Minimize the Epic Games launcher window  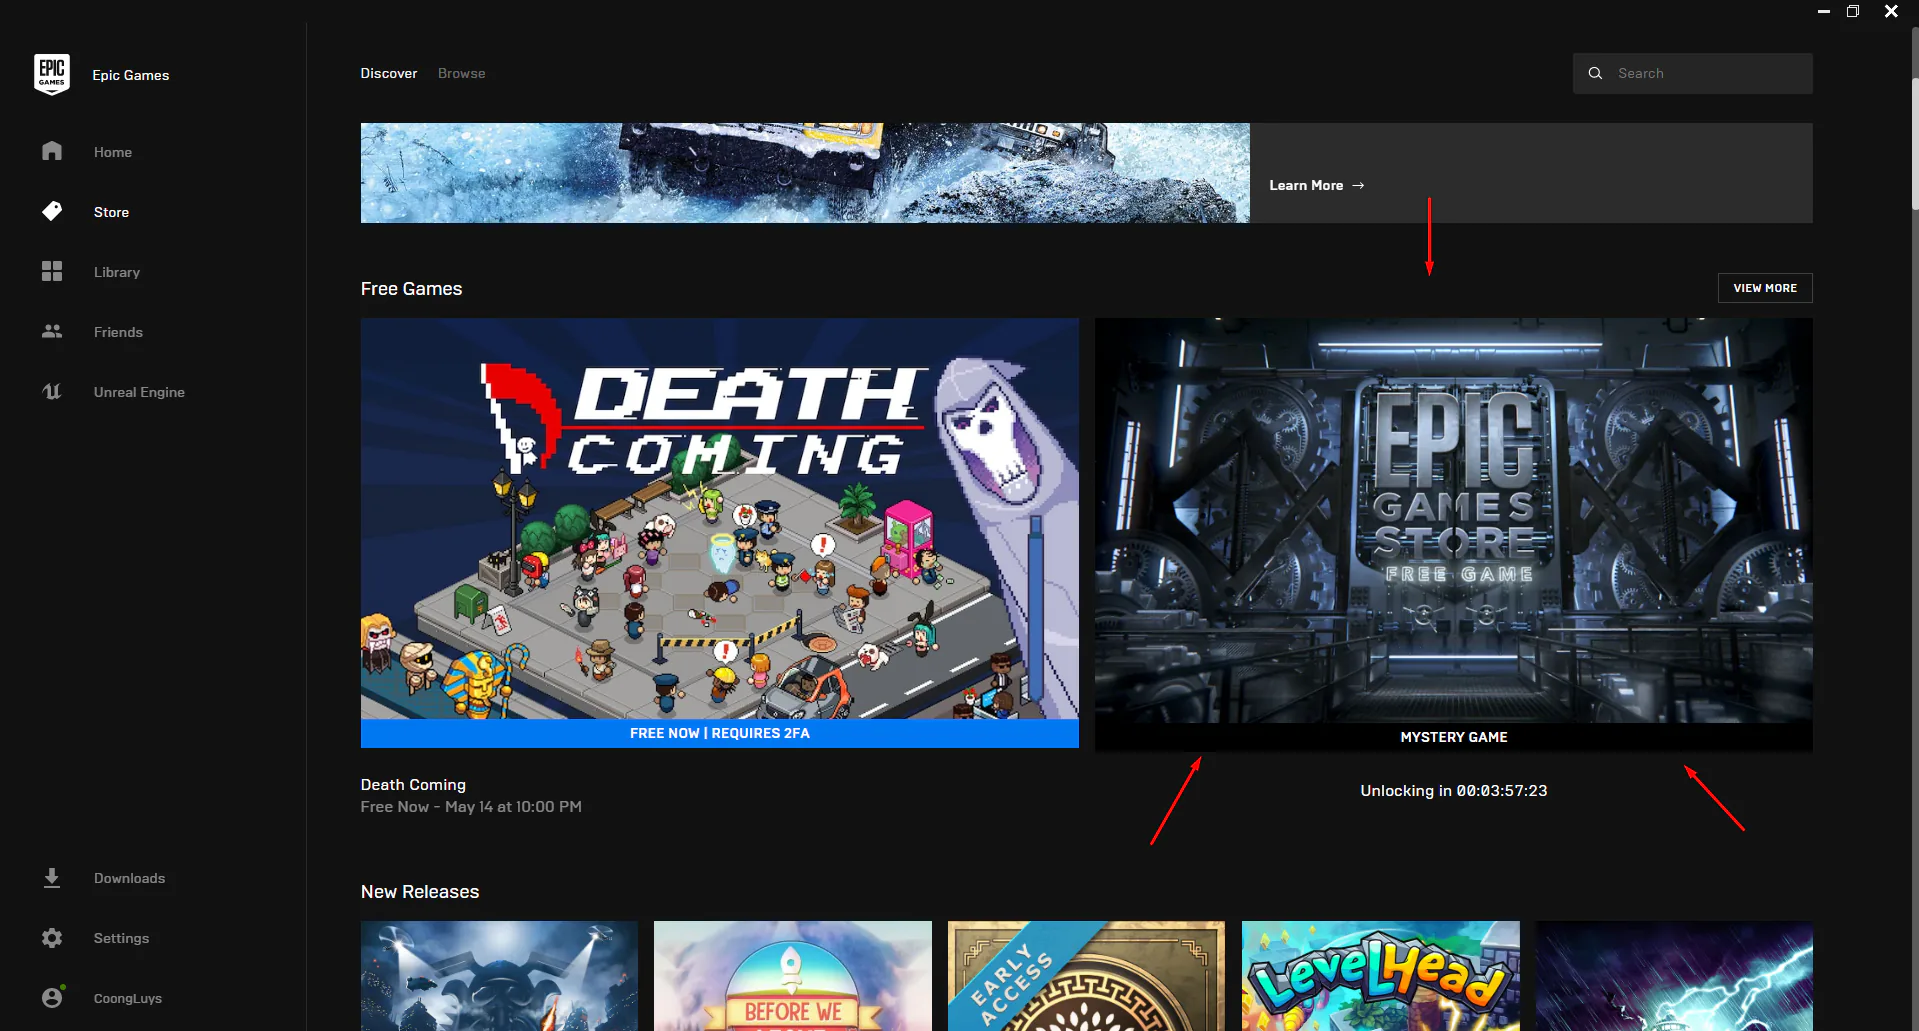click(x=1824, y=11)
